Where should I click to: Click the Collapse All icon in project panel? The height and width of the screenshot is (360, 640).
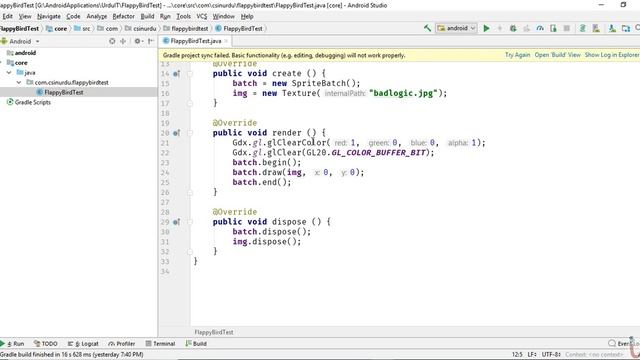(x=123, y=41)
